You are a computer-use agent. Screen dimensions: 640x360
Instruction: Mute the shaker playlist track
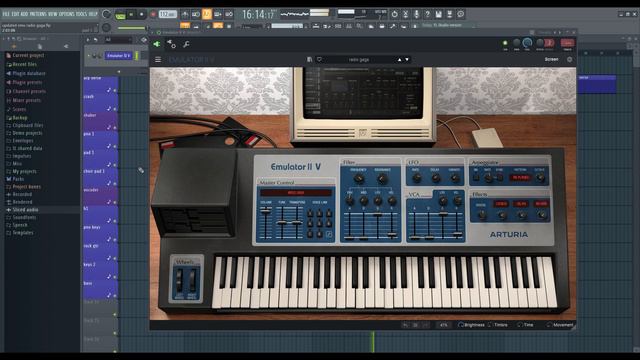click(x=115, y=128)
